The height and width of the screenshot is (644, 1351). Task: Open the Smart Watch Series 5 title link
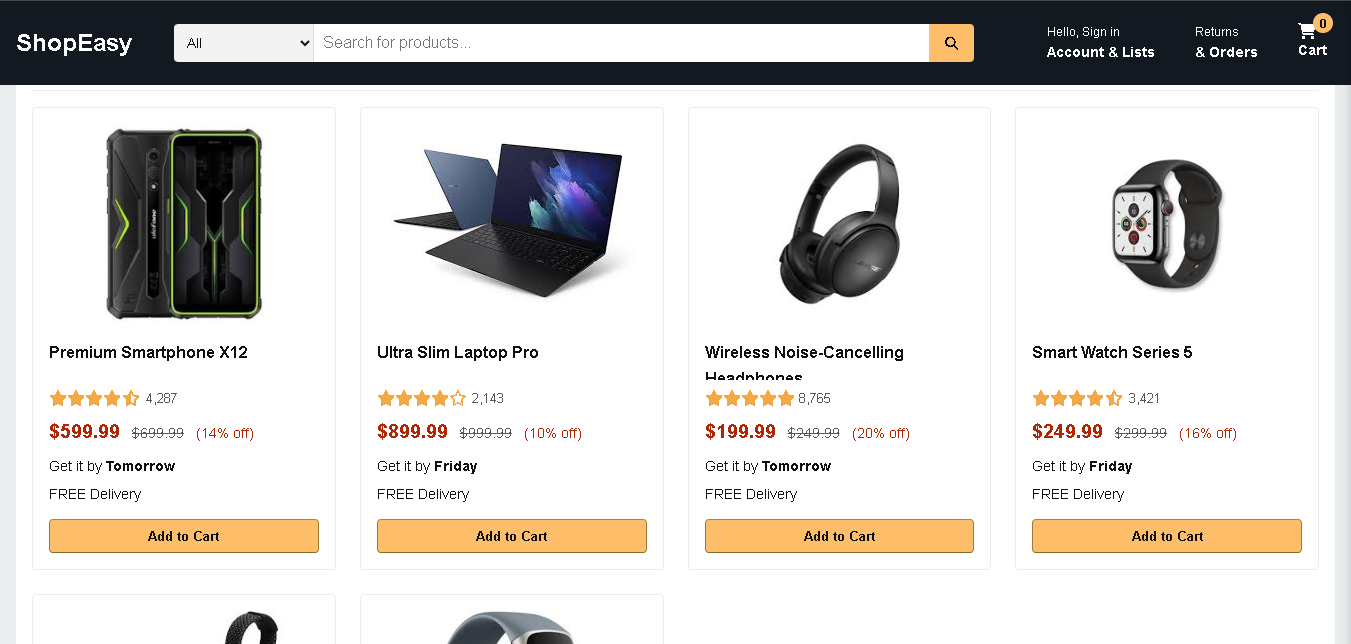1112,352
